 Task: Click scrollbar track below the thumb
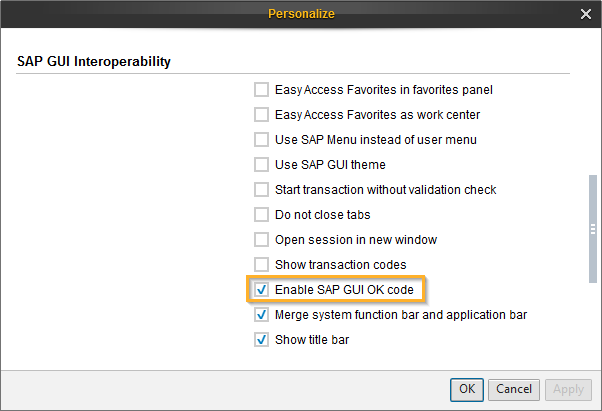click(x=592, y=320)
